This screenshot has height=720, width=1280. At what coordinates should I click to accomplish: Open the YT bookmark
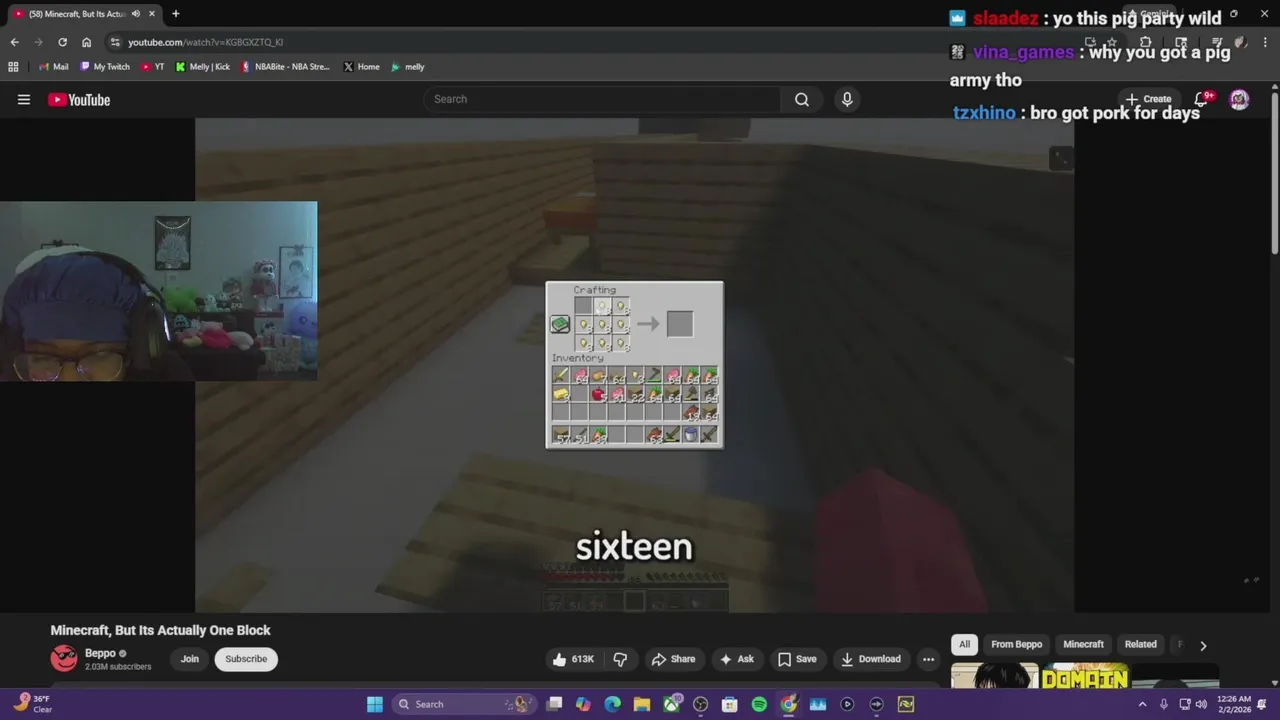click(x=152, y=67)
